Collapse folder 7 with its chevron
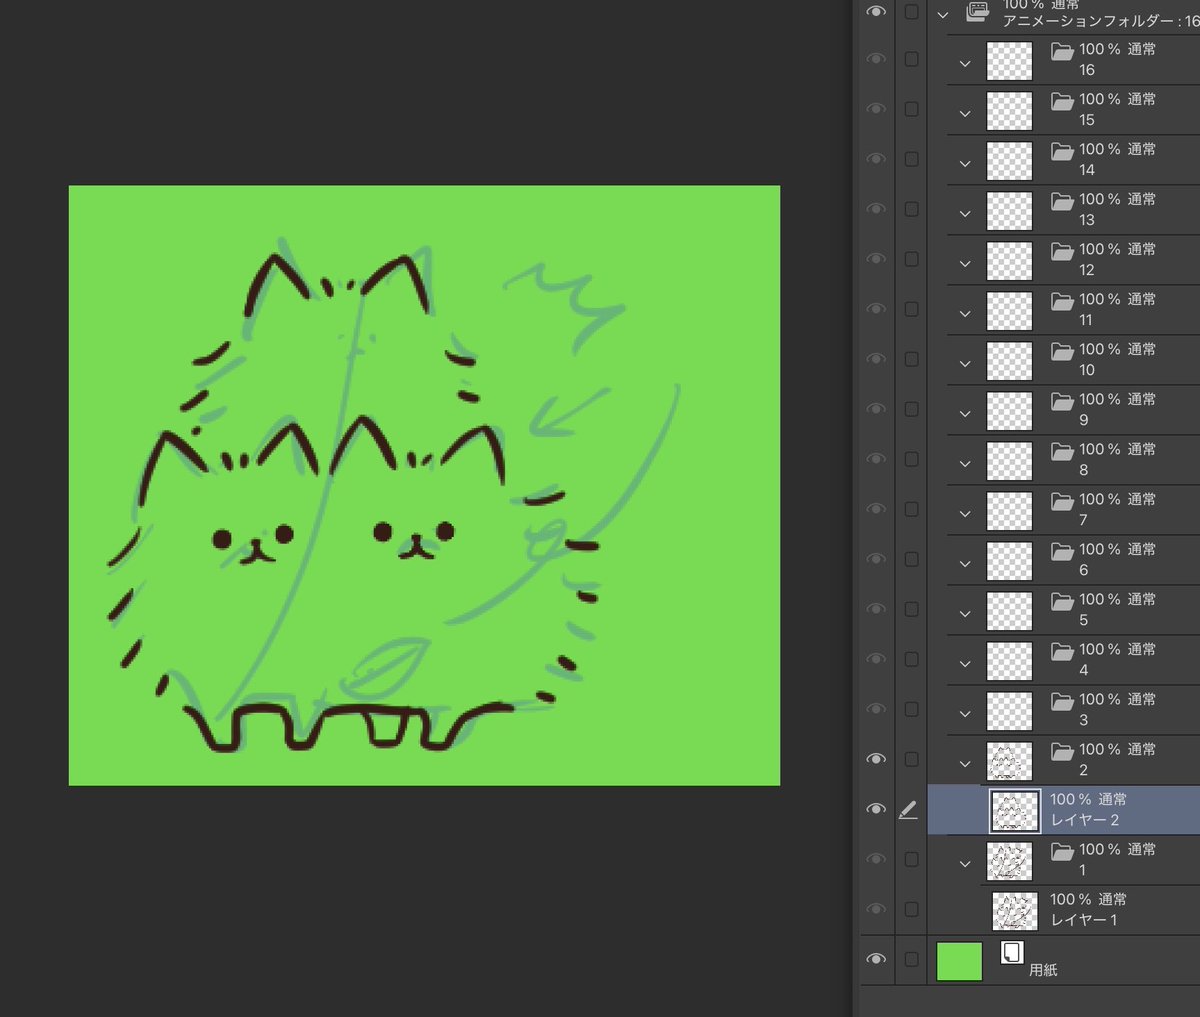Image resolution: width=1200 pixels, height=1017 pixels. point(965,514)
